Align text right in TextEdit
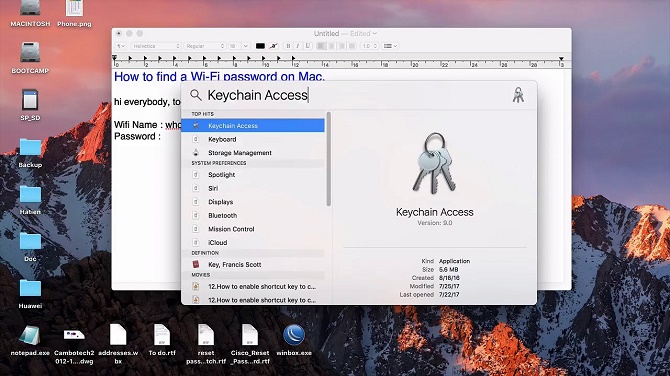 click(342, 46)
